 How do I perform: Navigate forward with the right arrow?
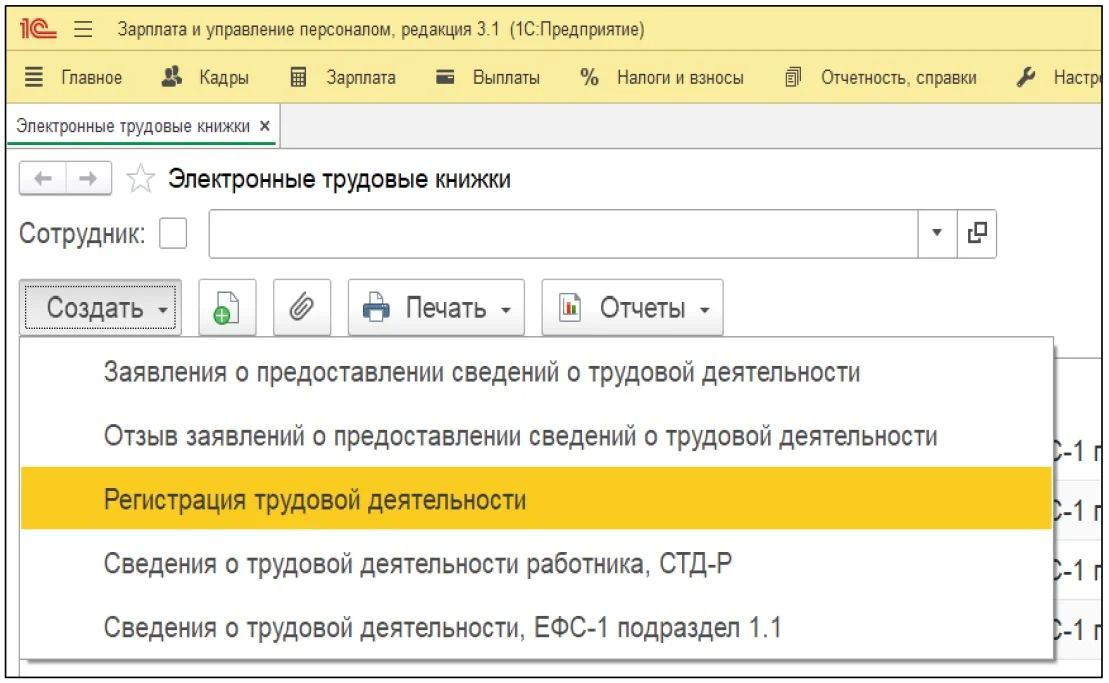tap(88, 180)
